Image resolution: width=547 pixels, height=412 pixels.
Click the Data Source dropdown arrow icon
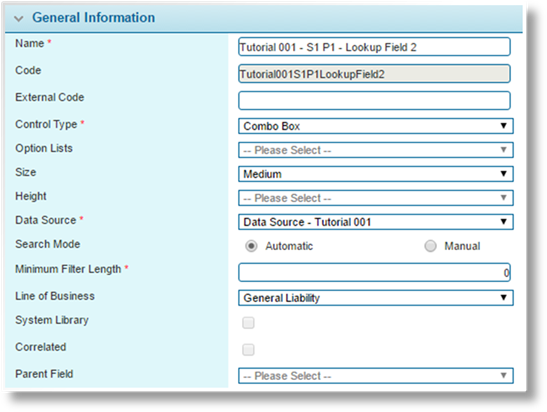(x=503, y=222)
